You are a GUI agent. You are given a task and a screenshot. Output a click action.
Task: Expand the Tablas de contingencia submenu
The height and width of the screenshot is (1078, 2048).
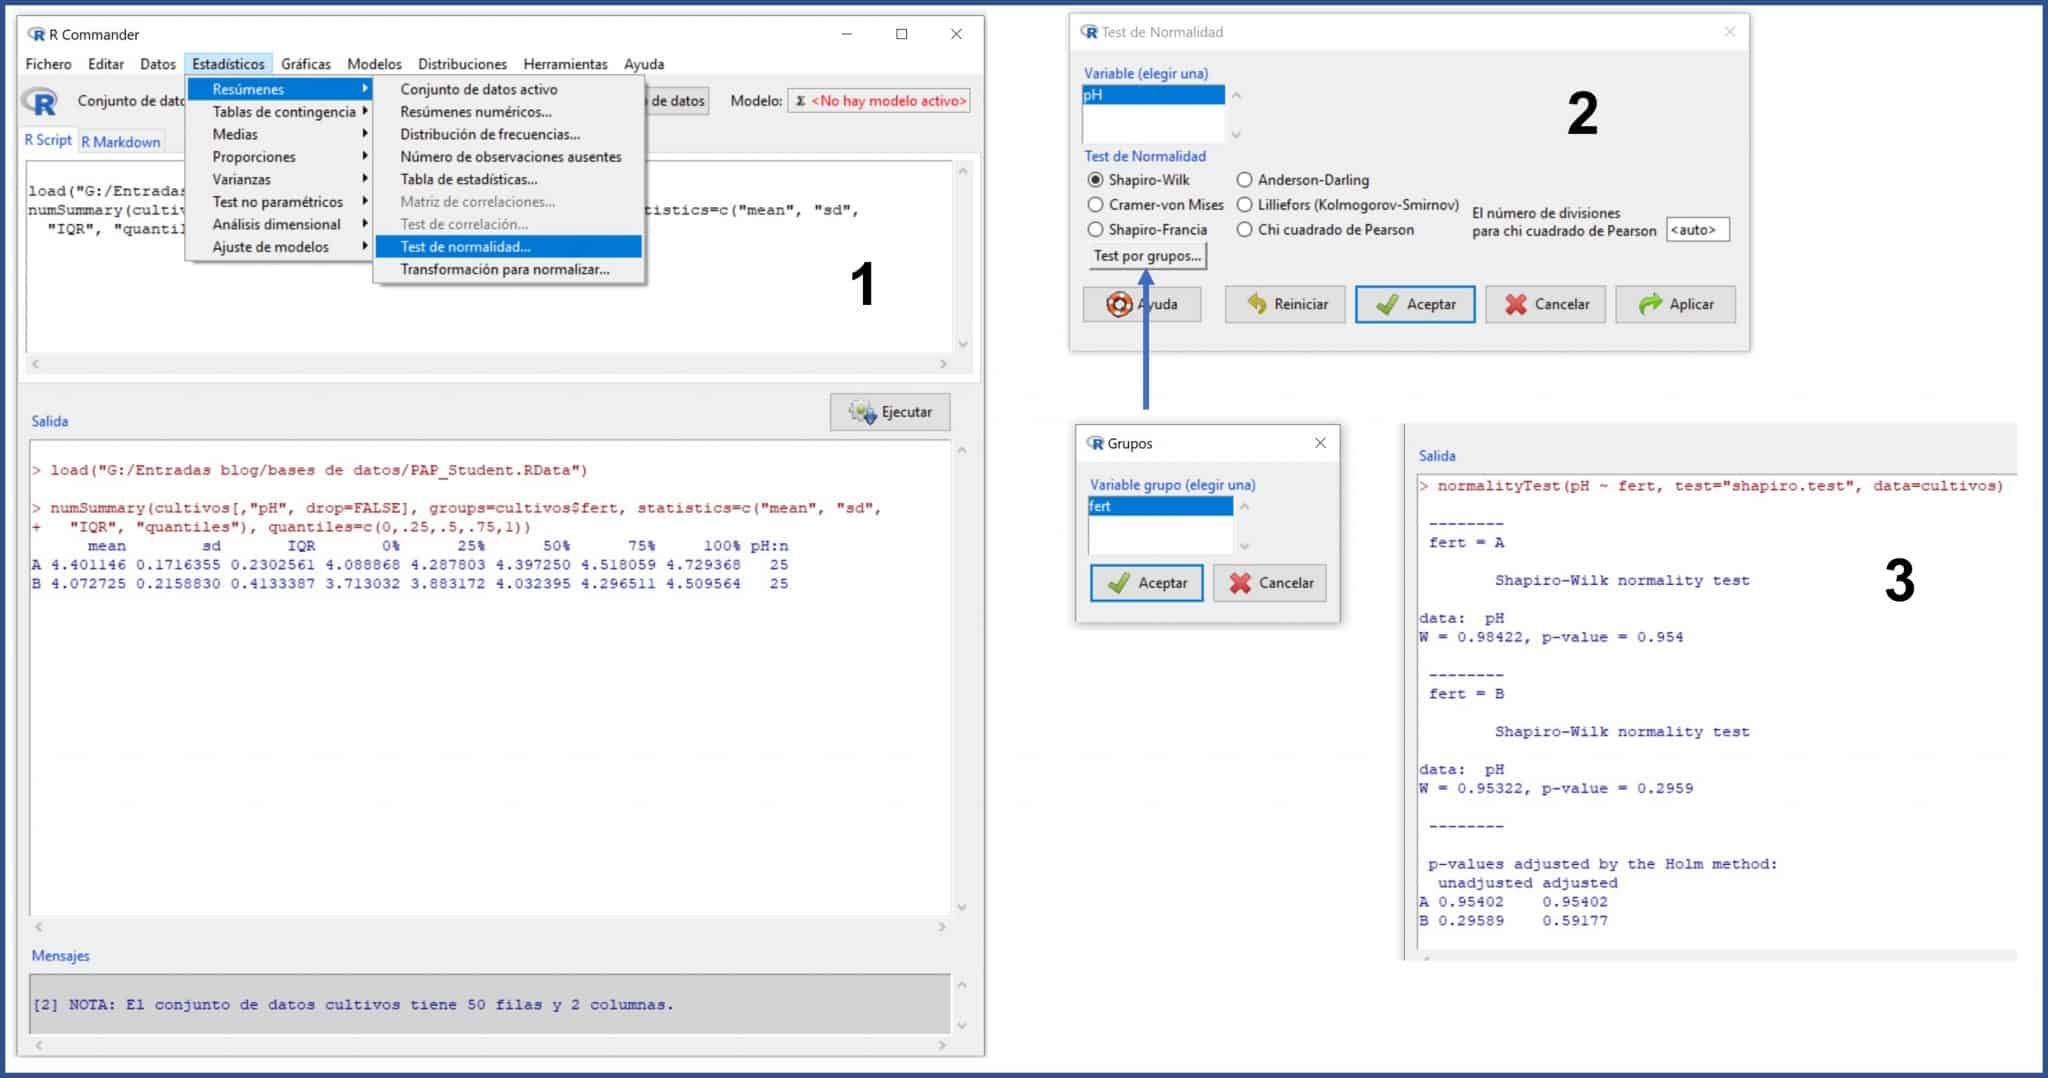tap(284, 112)
